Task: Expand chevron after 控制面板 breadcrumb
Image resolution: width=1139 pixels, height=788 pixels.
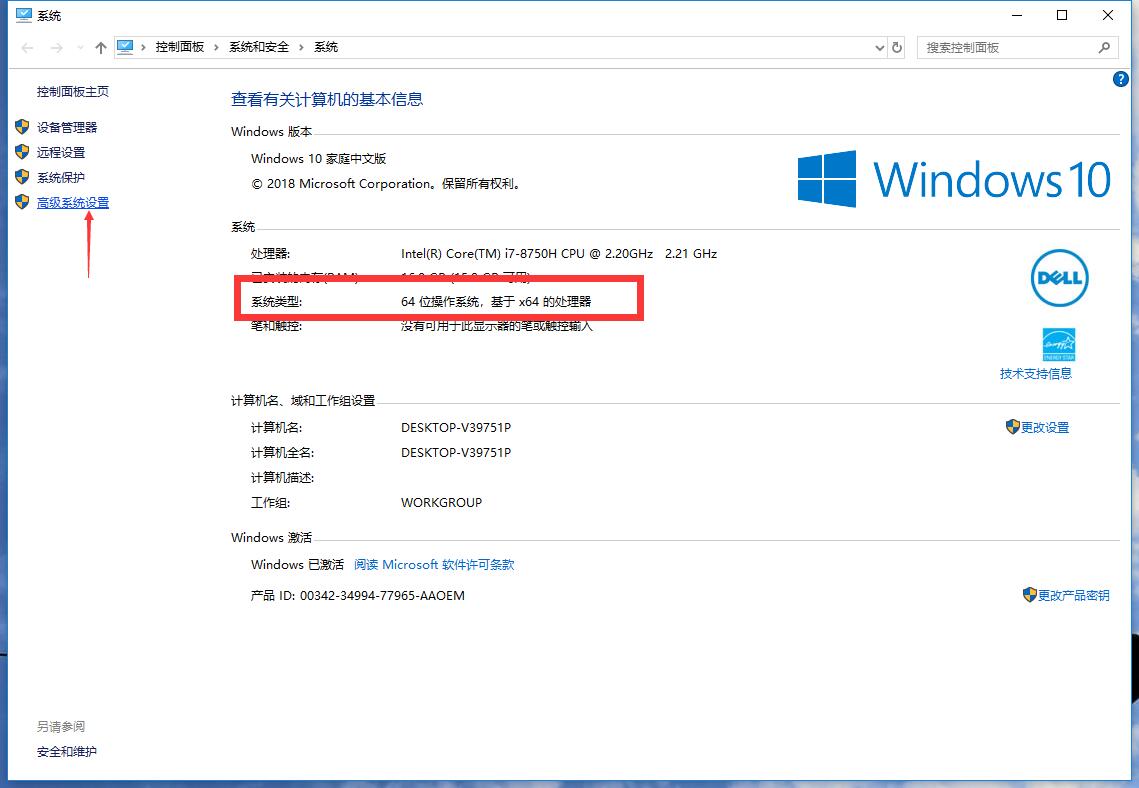Action: 216,47
